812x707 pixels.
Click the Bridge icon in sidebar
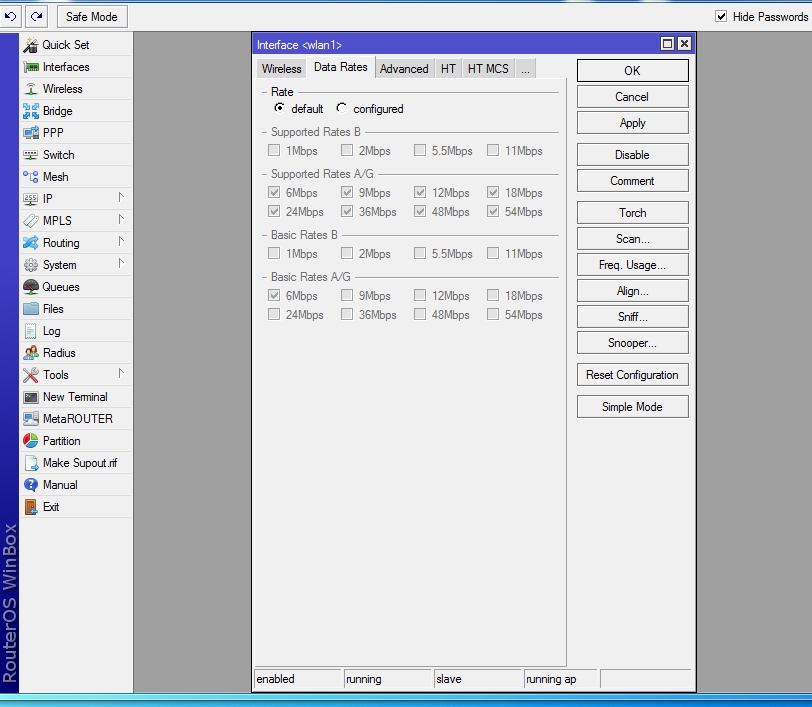pos(31,111)
